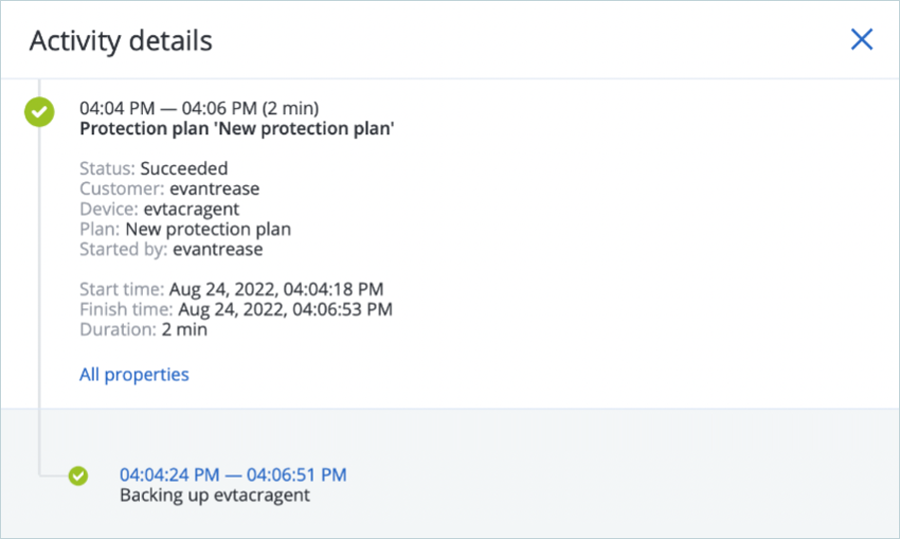The width and height of the screenshot is (900, 539).
Task: Open the All properties link
Action: (134, 375)
